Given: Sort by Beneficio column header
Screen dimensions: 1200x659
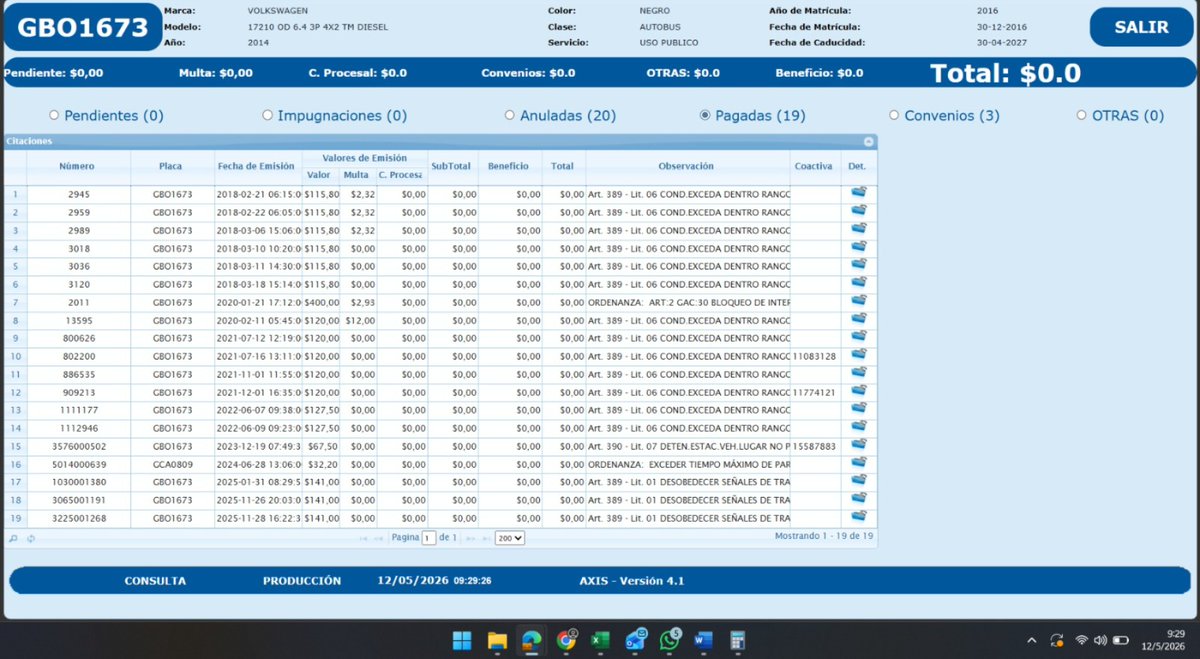Looking at the screenshot, I should 509,166.
